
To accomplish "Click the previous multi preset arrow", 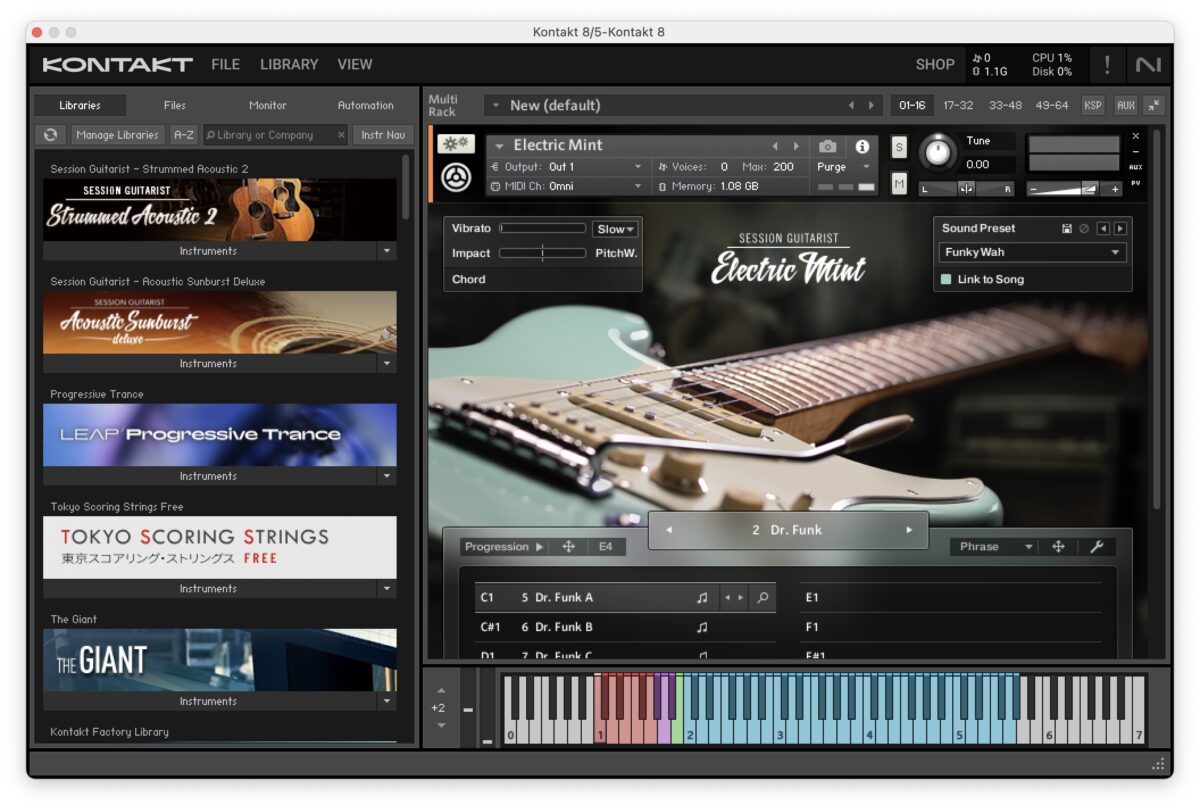I will pos(851,105).
